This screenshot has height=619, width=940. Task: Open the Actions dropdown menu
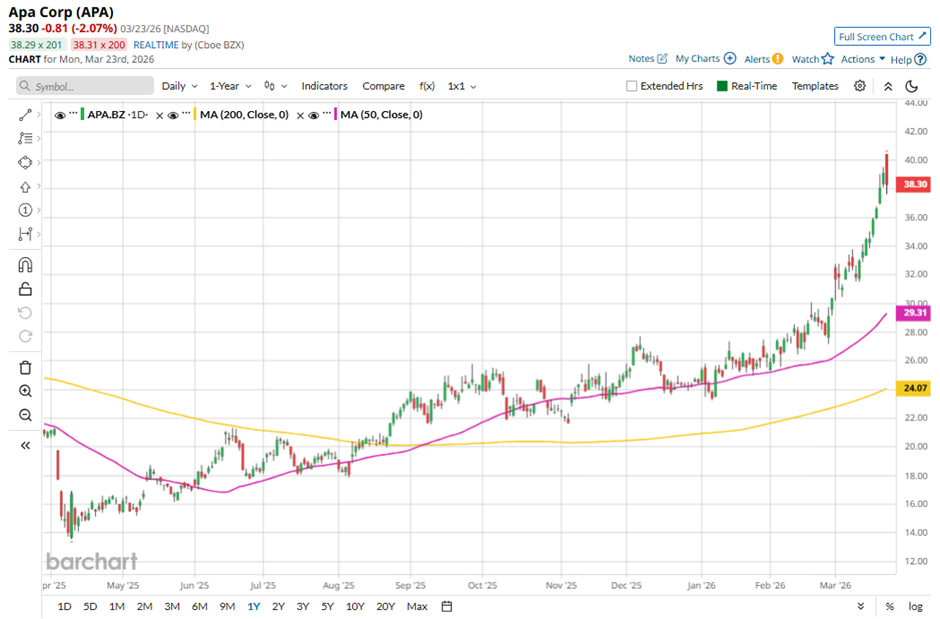pos(862,59)
